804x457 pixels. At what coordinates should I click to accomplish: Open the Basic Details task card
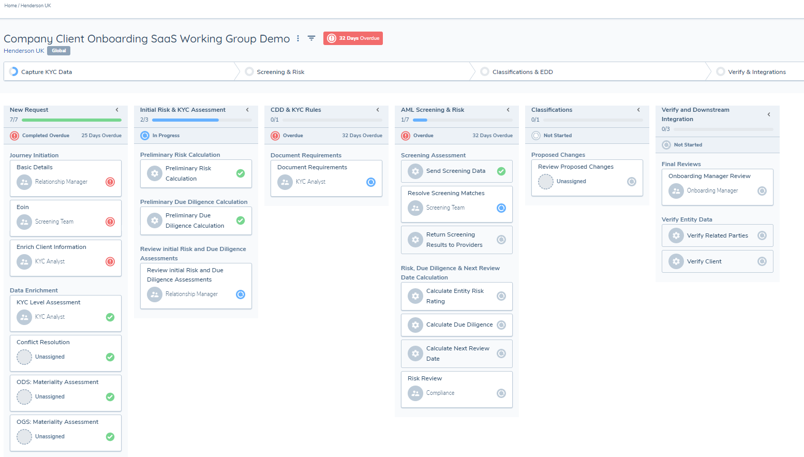pos(66,178)
